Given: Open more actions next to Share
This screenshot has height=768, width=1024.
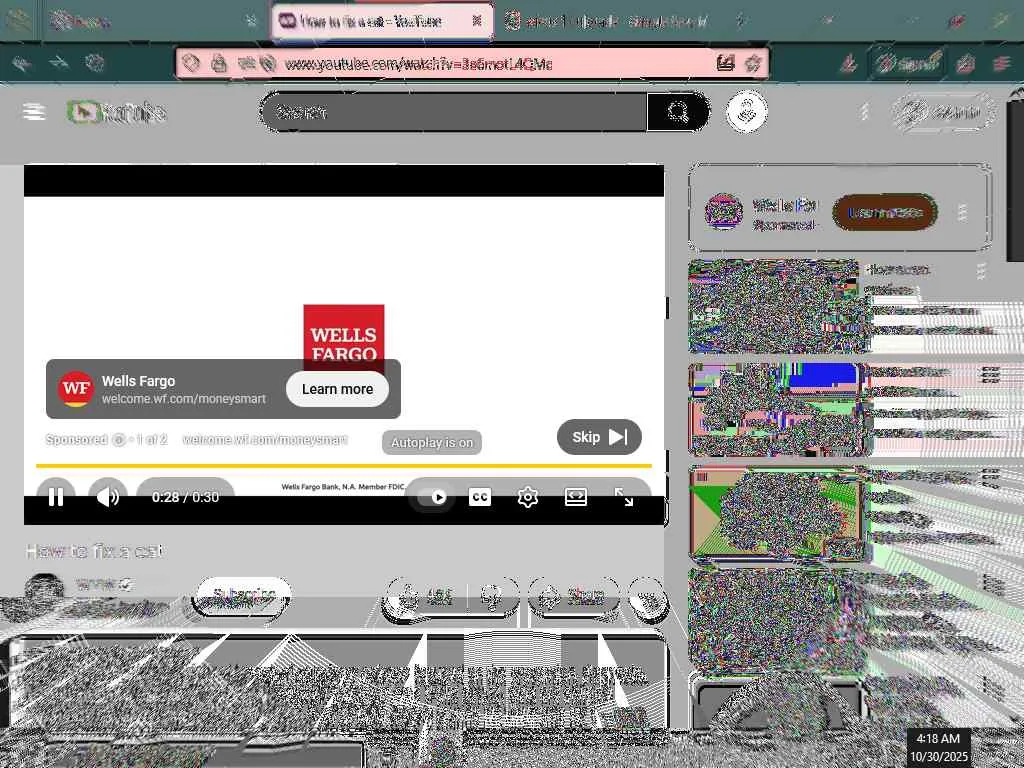Looking at the screenshot, I should [x=647, y=596].
